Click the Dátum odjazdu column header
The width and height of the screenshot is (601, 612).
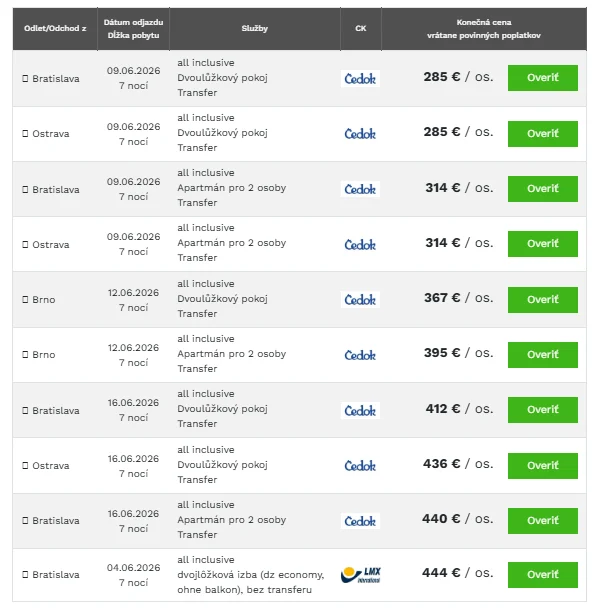tap(133, 28)
